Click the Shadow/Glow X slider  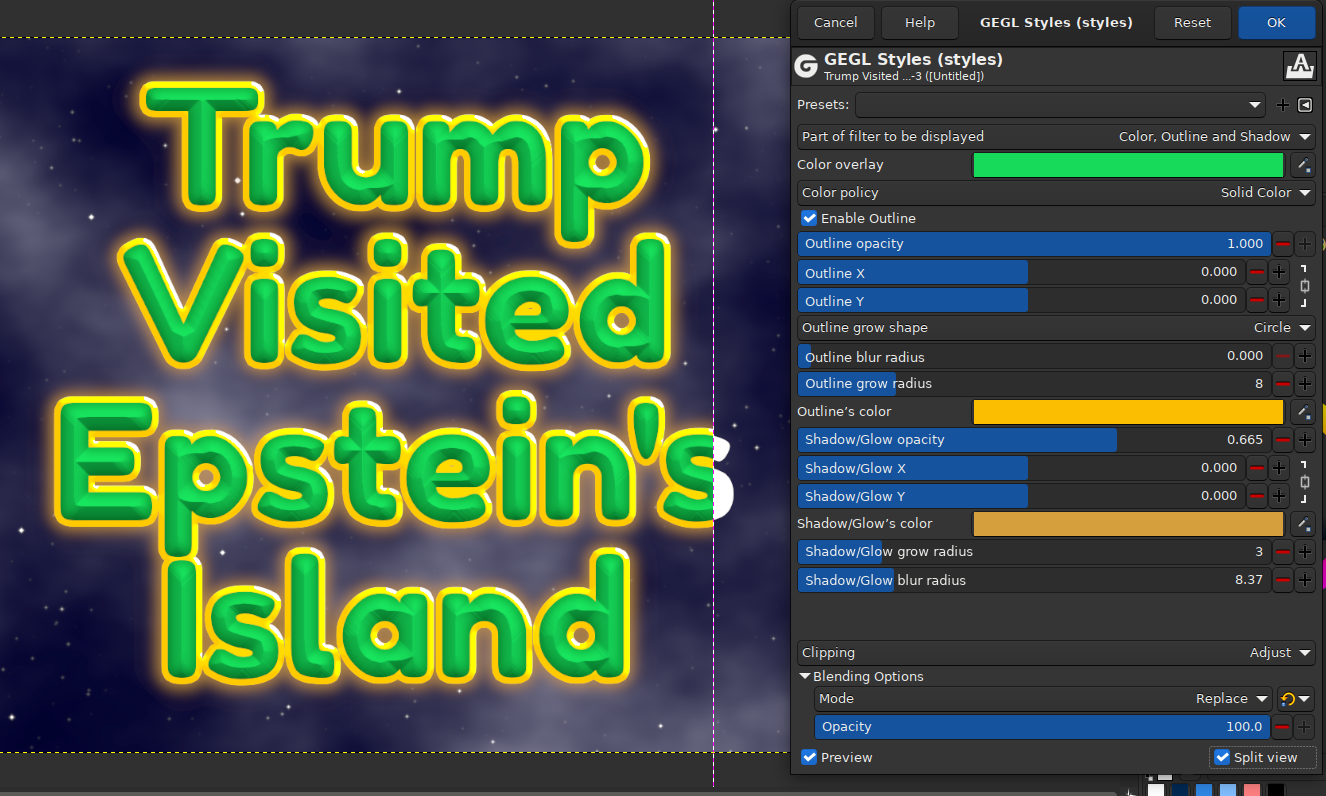1020,468
